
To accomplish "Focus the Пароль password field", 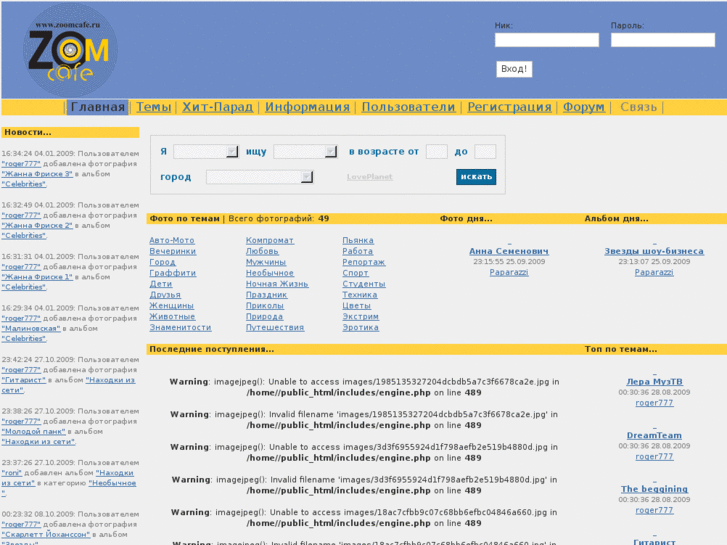I will 663,40.
